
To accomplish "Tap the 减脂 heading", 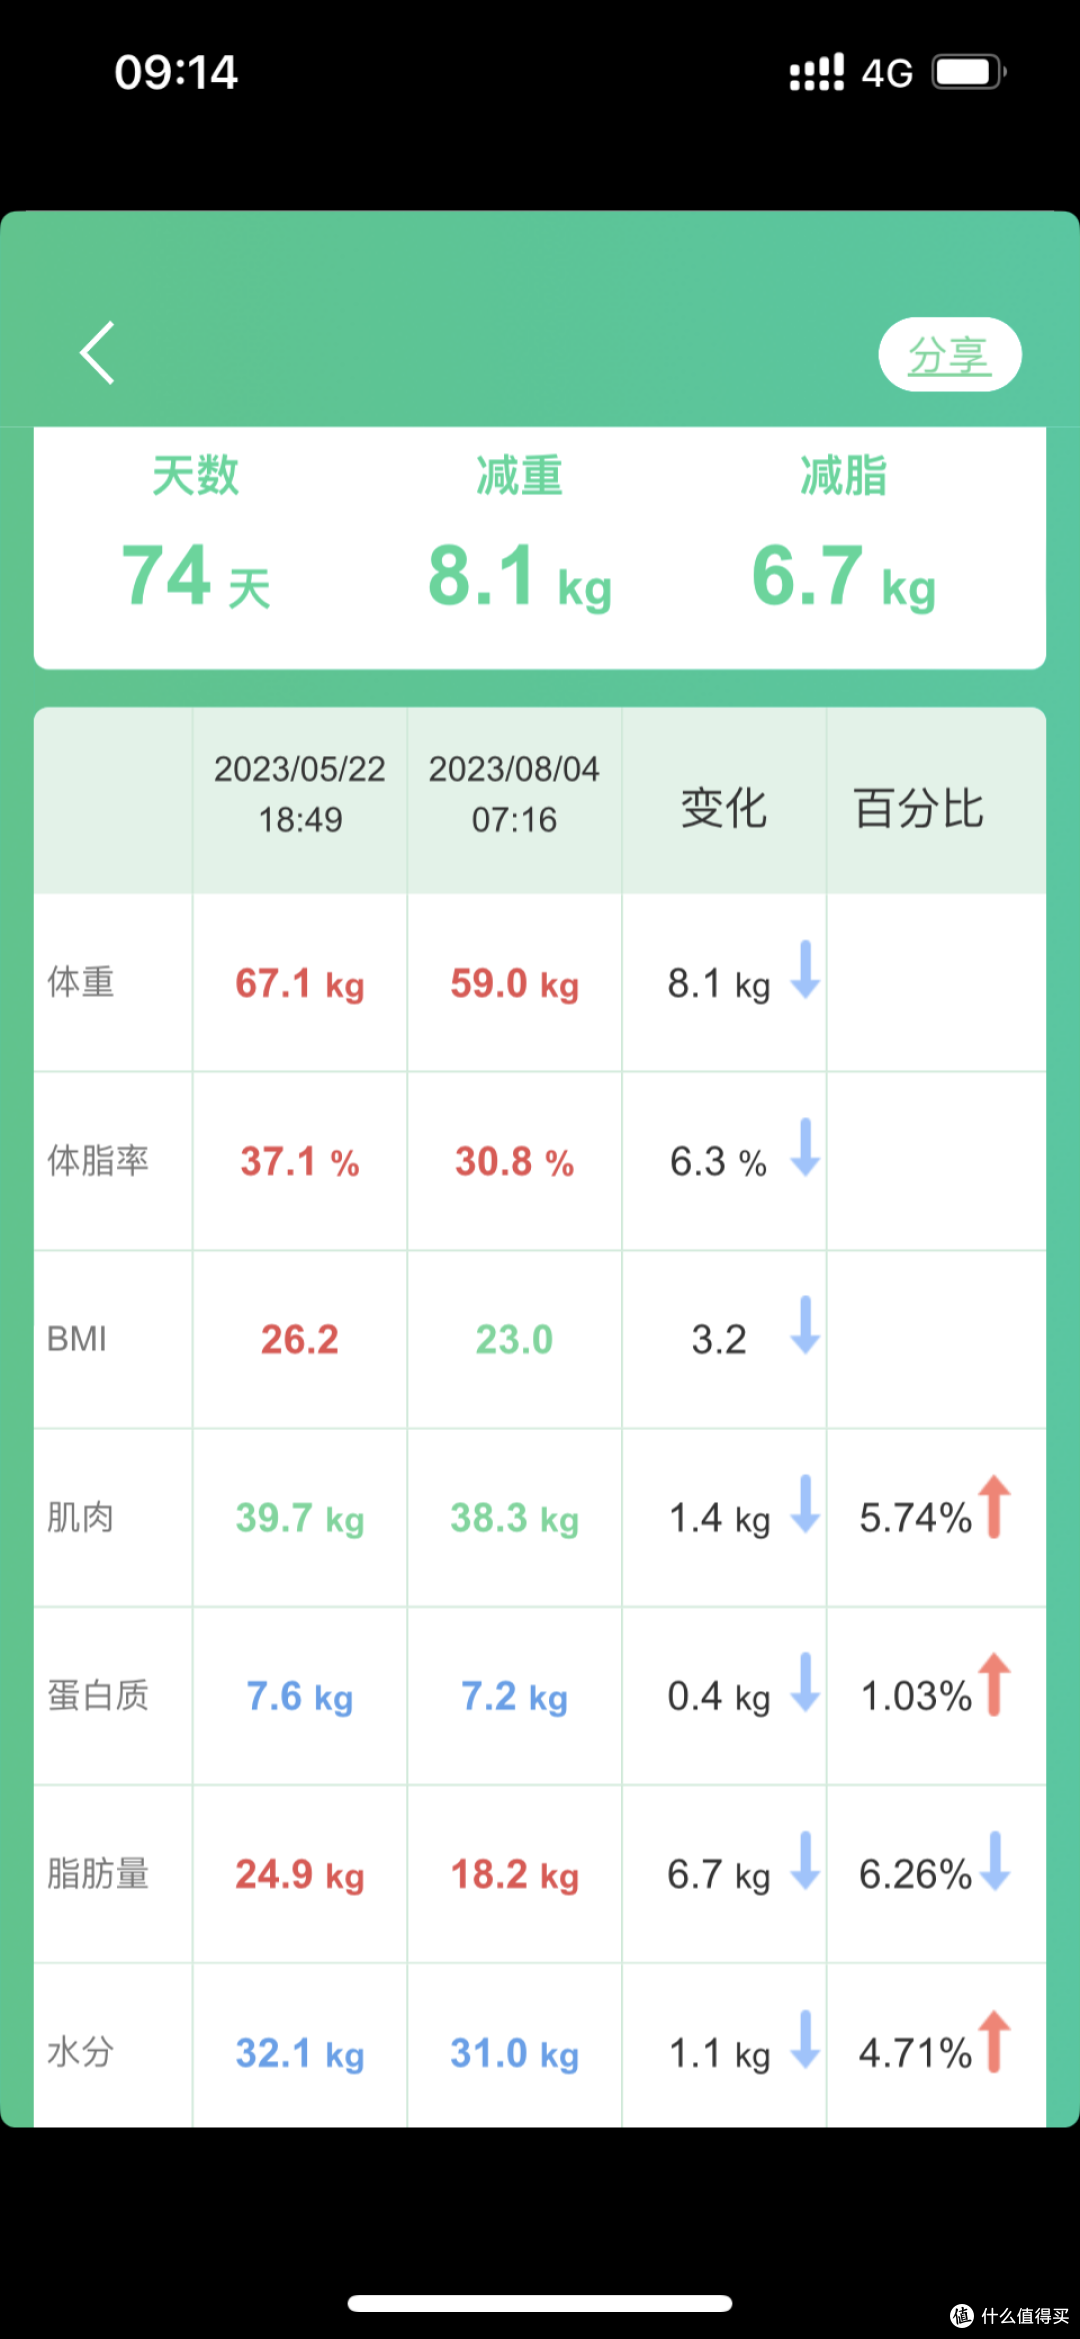I will [843, 475].
